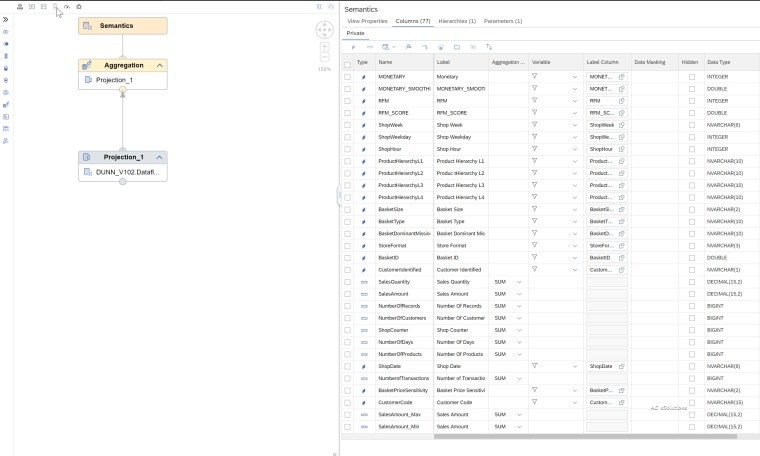The image size is (760, 456).
Task: Click the filter icon in ShopWeek variable cell
Action: pyautogui.click(x=535, y=125)
